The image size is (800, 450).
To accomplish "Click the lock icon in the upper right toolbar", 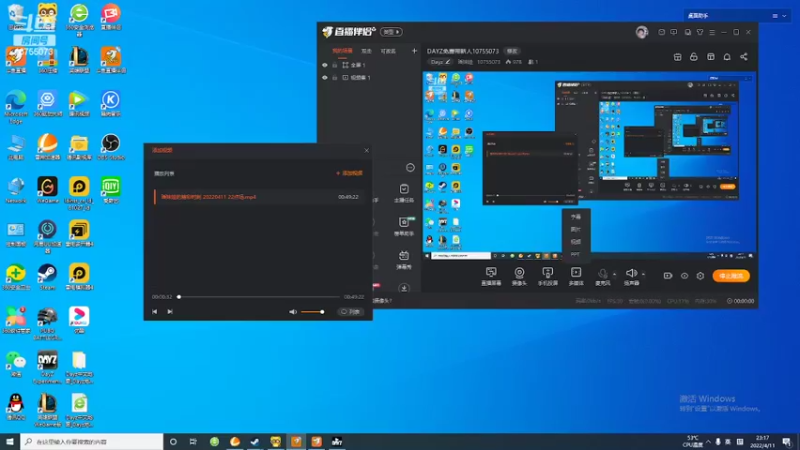I will 693,57.
